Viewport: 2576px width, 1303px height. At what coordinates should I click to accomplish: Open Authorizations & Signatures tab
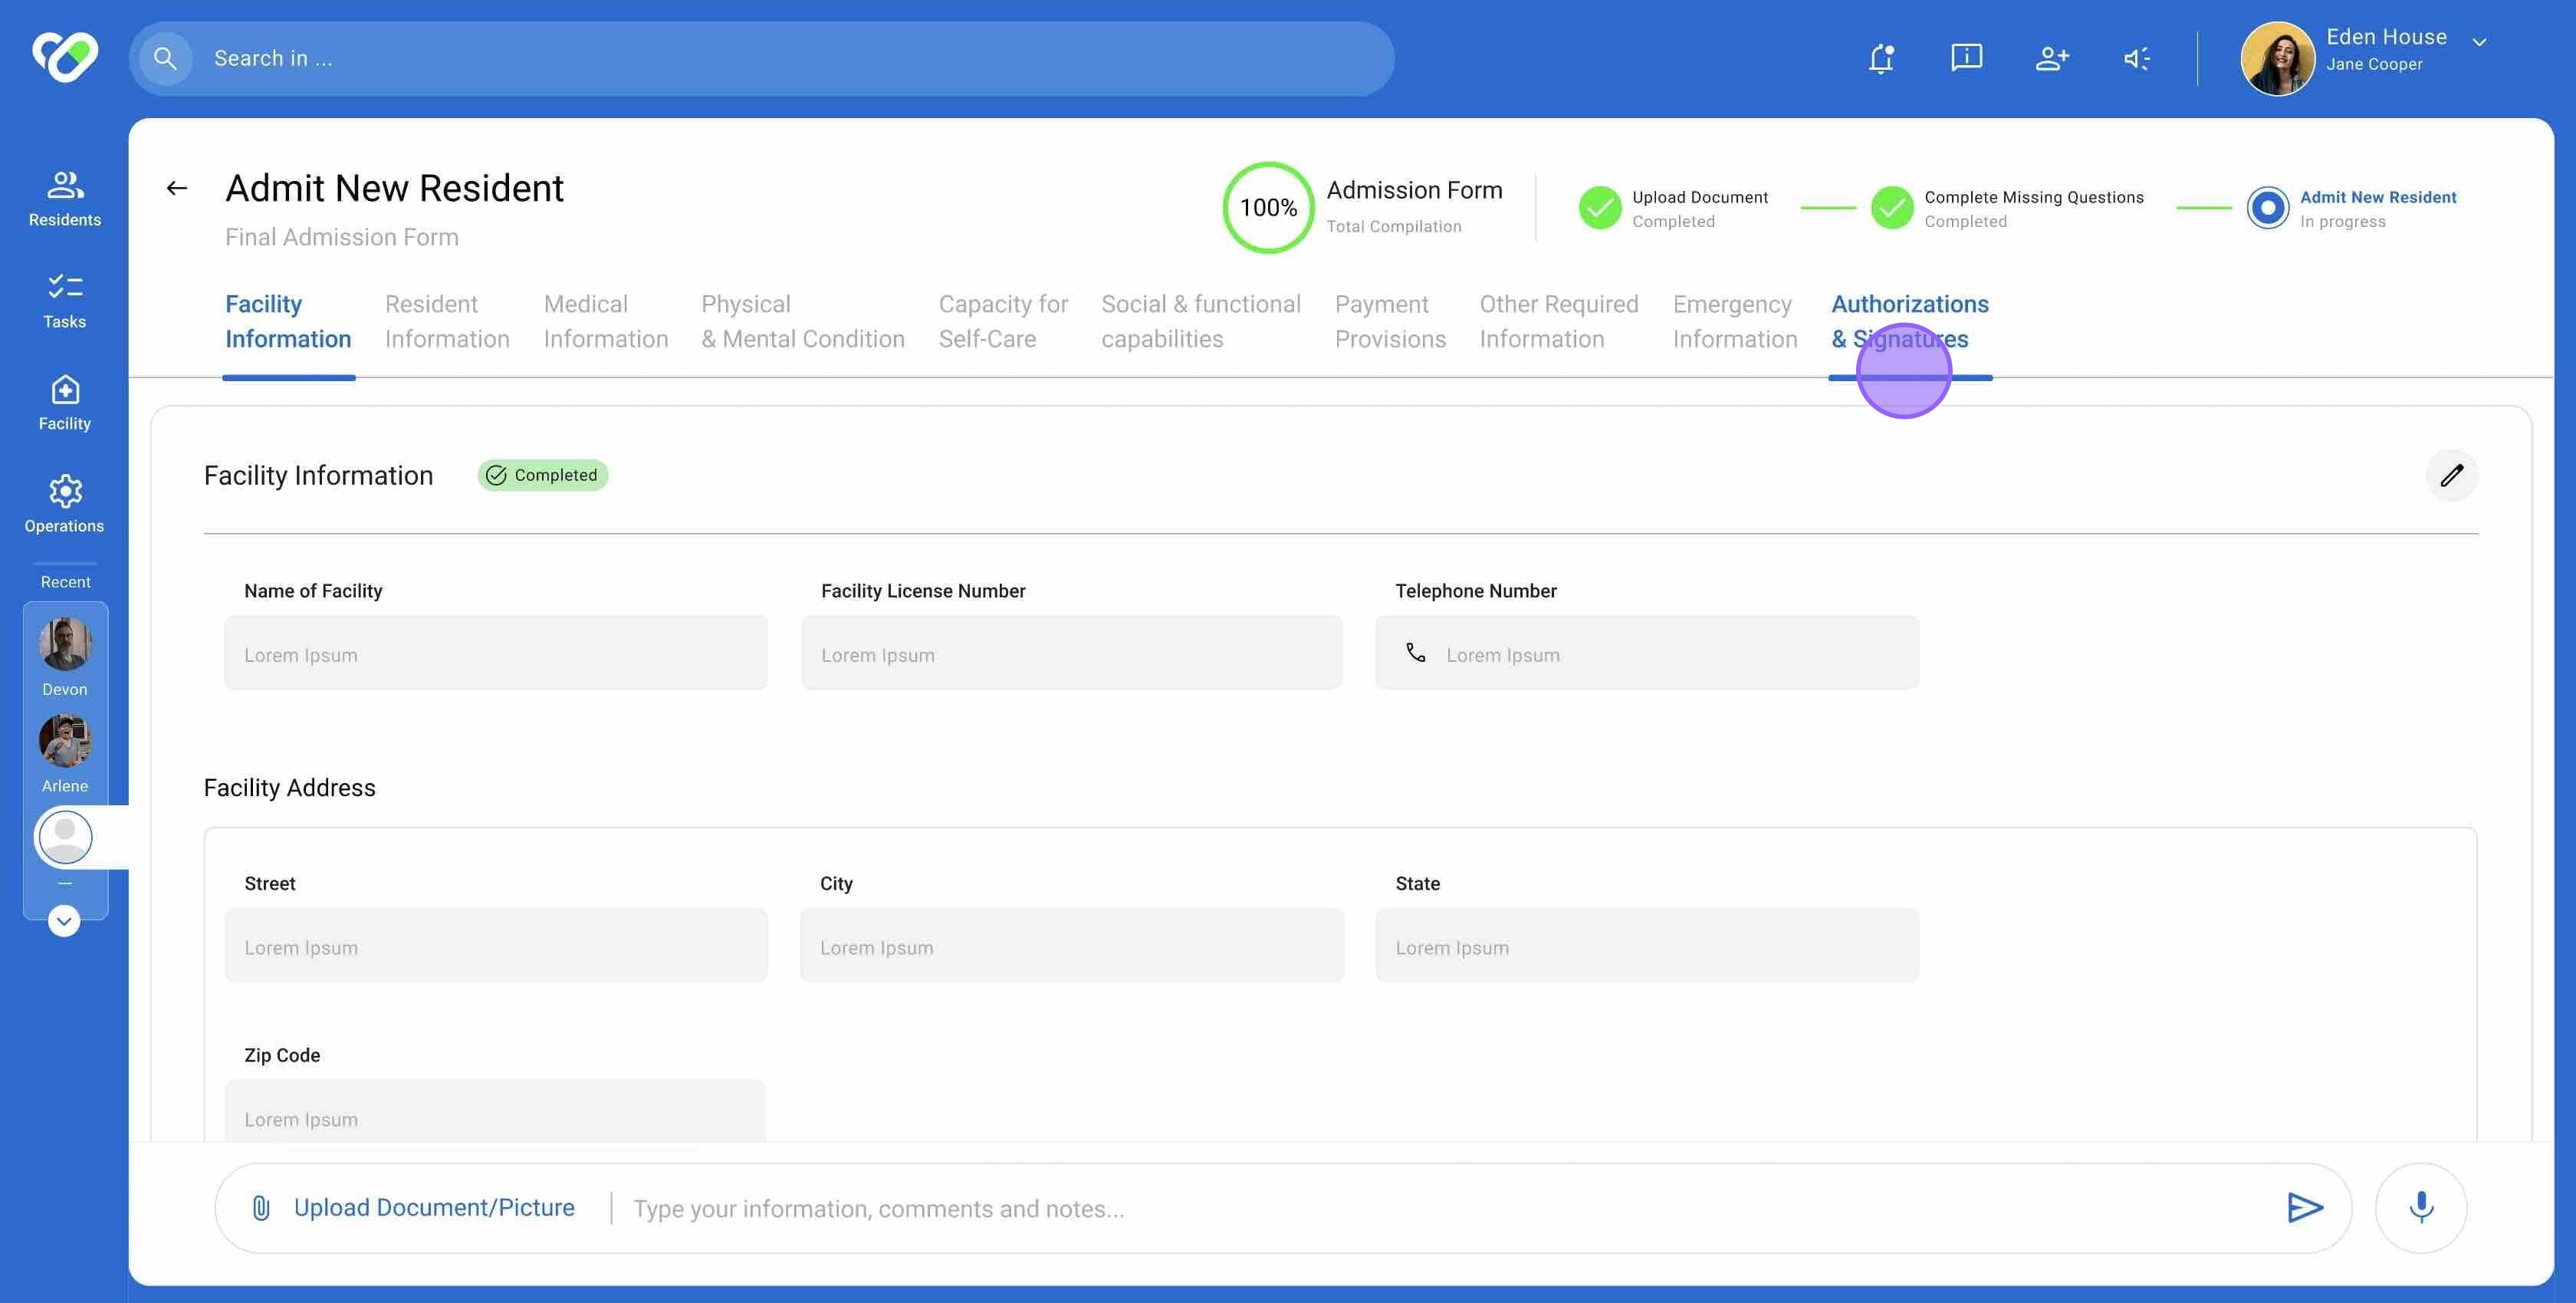pyautogui.click(x=1909, y=321)
